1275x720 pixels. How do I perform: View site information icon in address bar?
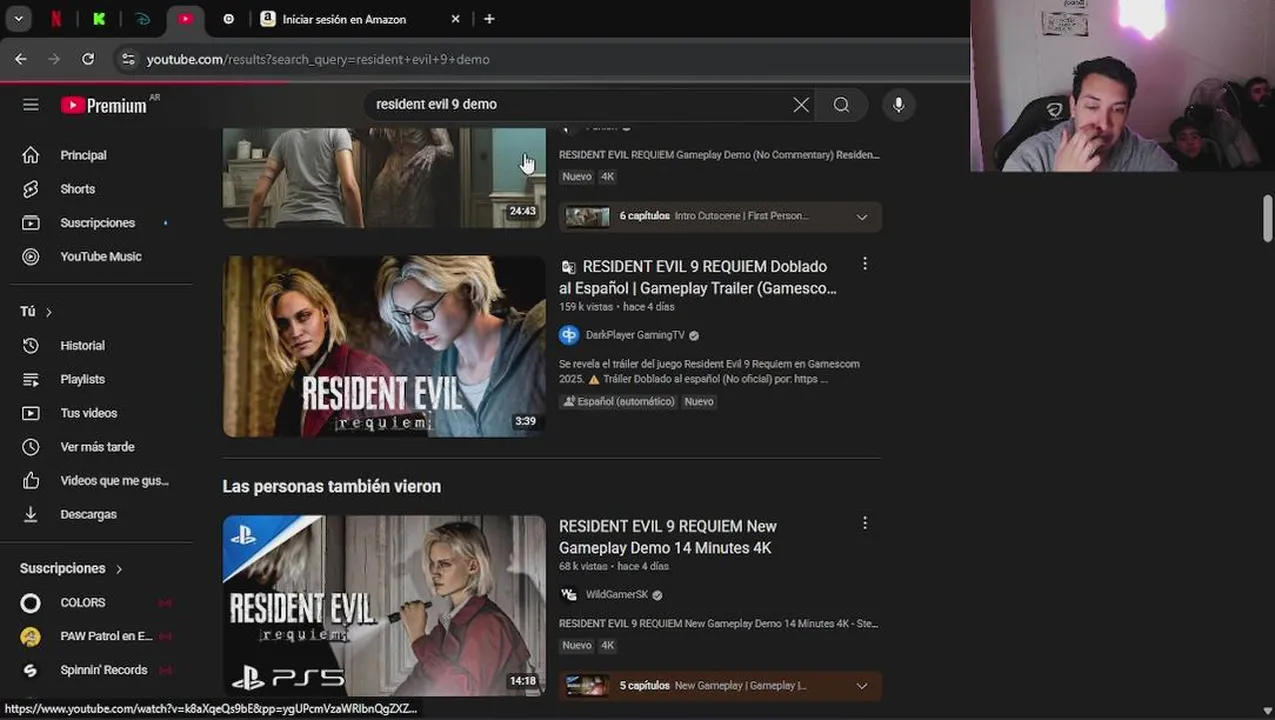point(127,59)
